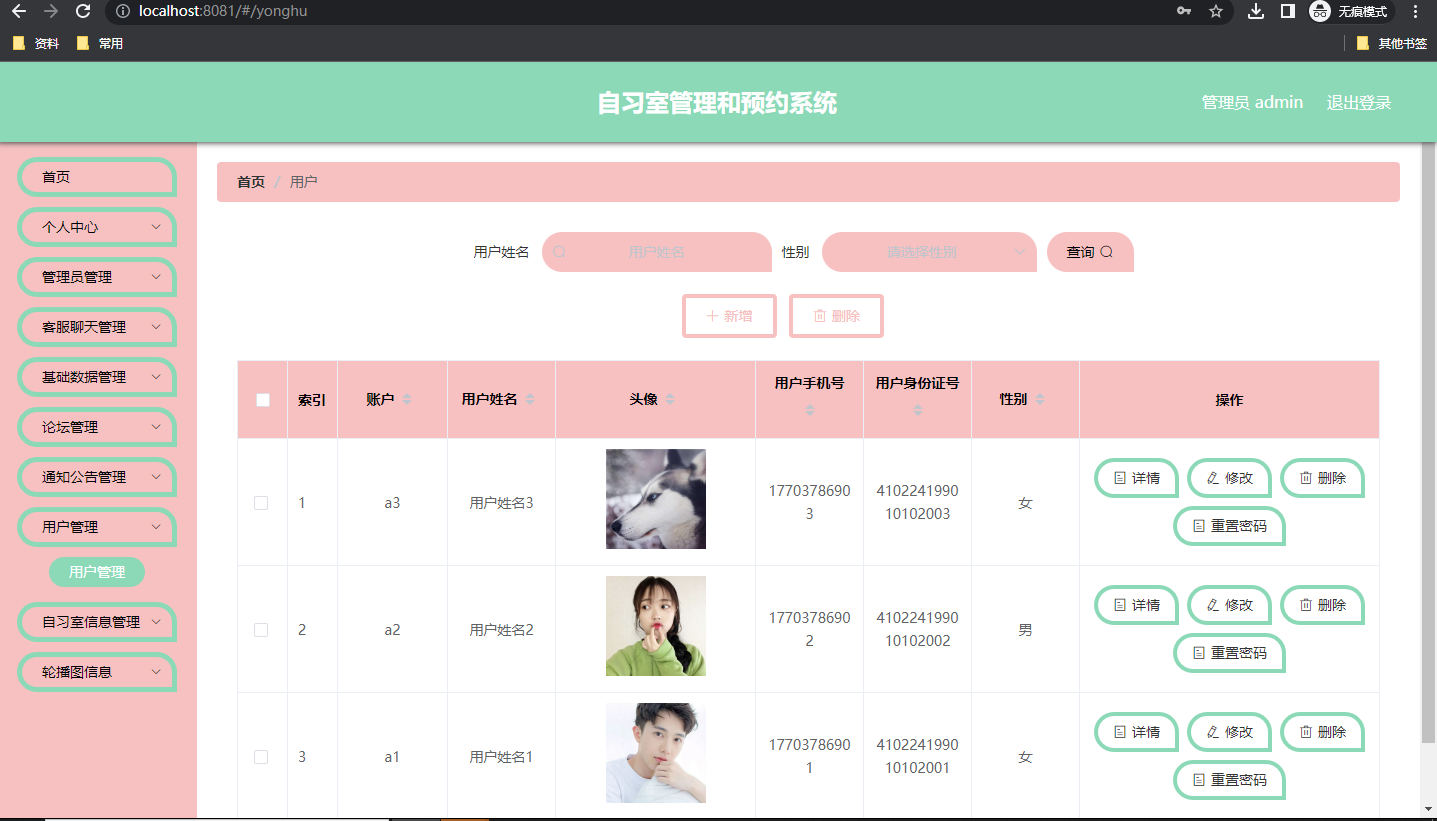Open browser downloads icon
The width and height of the screenshot is (1437, 821).
pyautogui.click(x=1256, y=11)
